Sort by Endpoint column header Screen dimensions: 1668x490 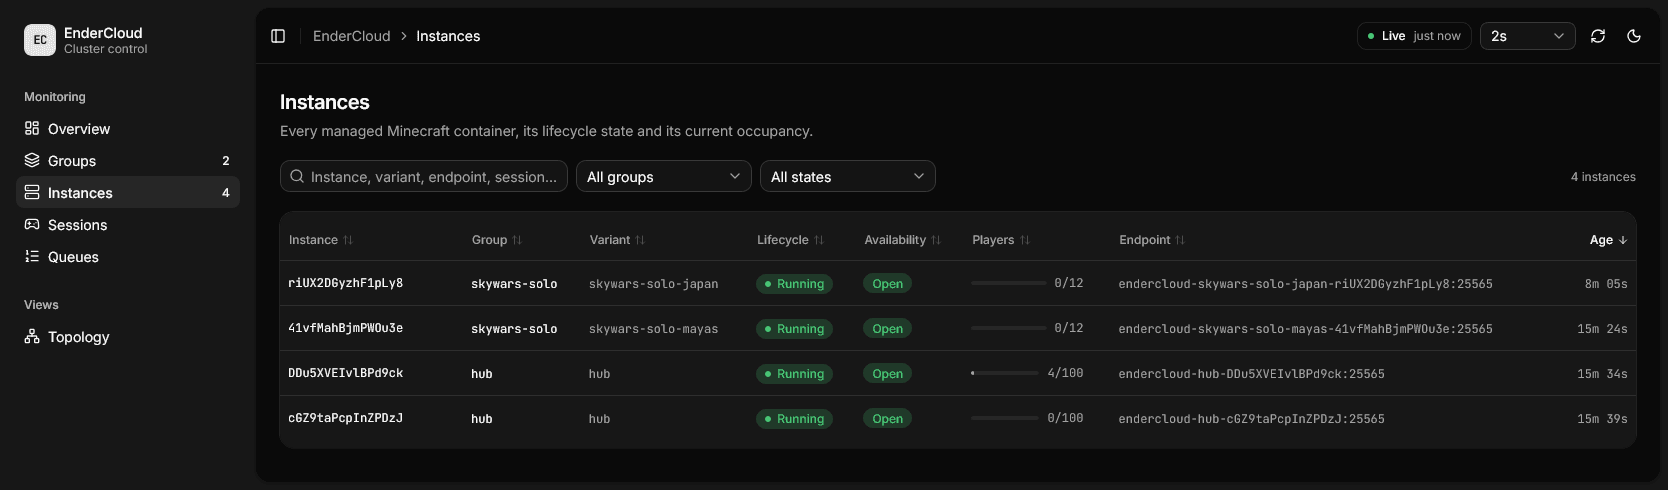pyautogui.click(x=1152, y=240)
